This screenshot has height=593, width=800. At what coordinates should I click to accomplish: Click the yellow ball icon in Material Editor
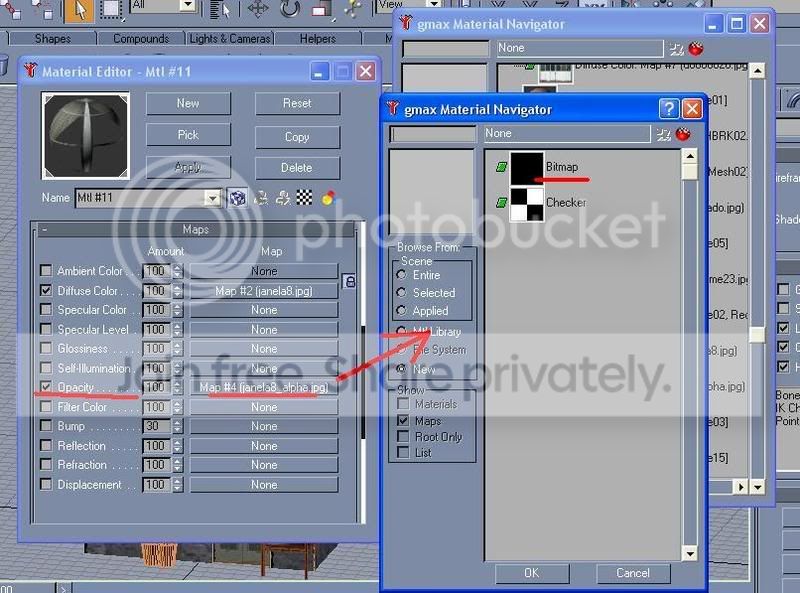coord(328,197)
